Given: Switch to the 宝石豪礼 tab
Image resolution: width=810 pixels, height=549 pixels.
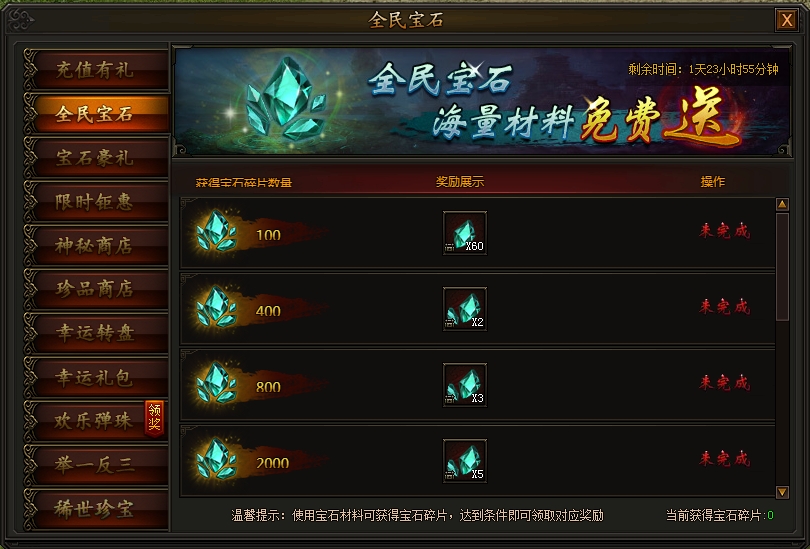Looking at the screenshot, I should 96,158.
